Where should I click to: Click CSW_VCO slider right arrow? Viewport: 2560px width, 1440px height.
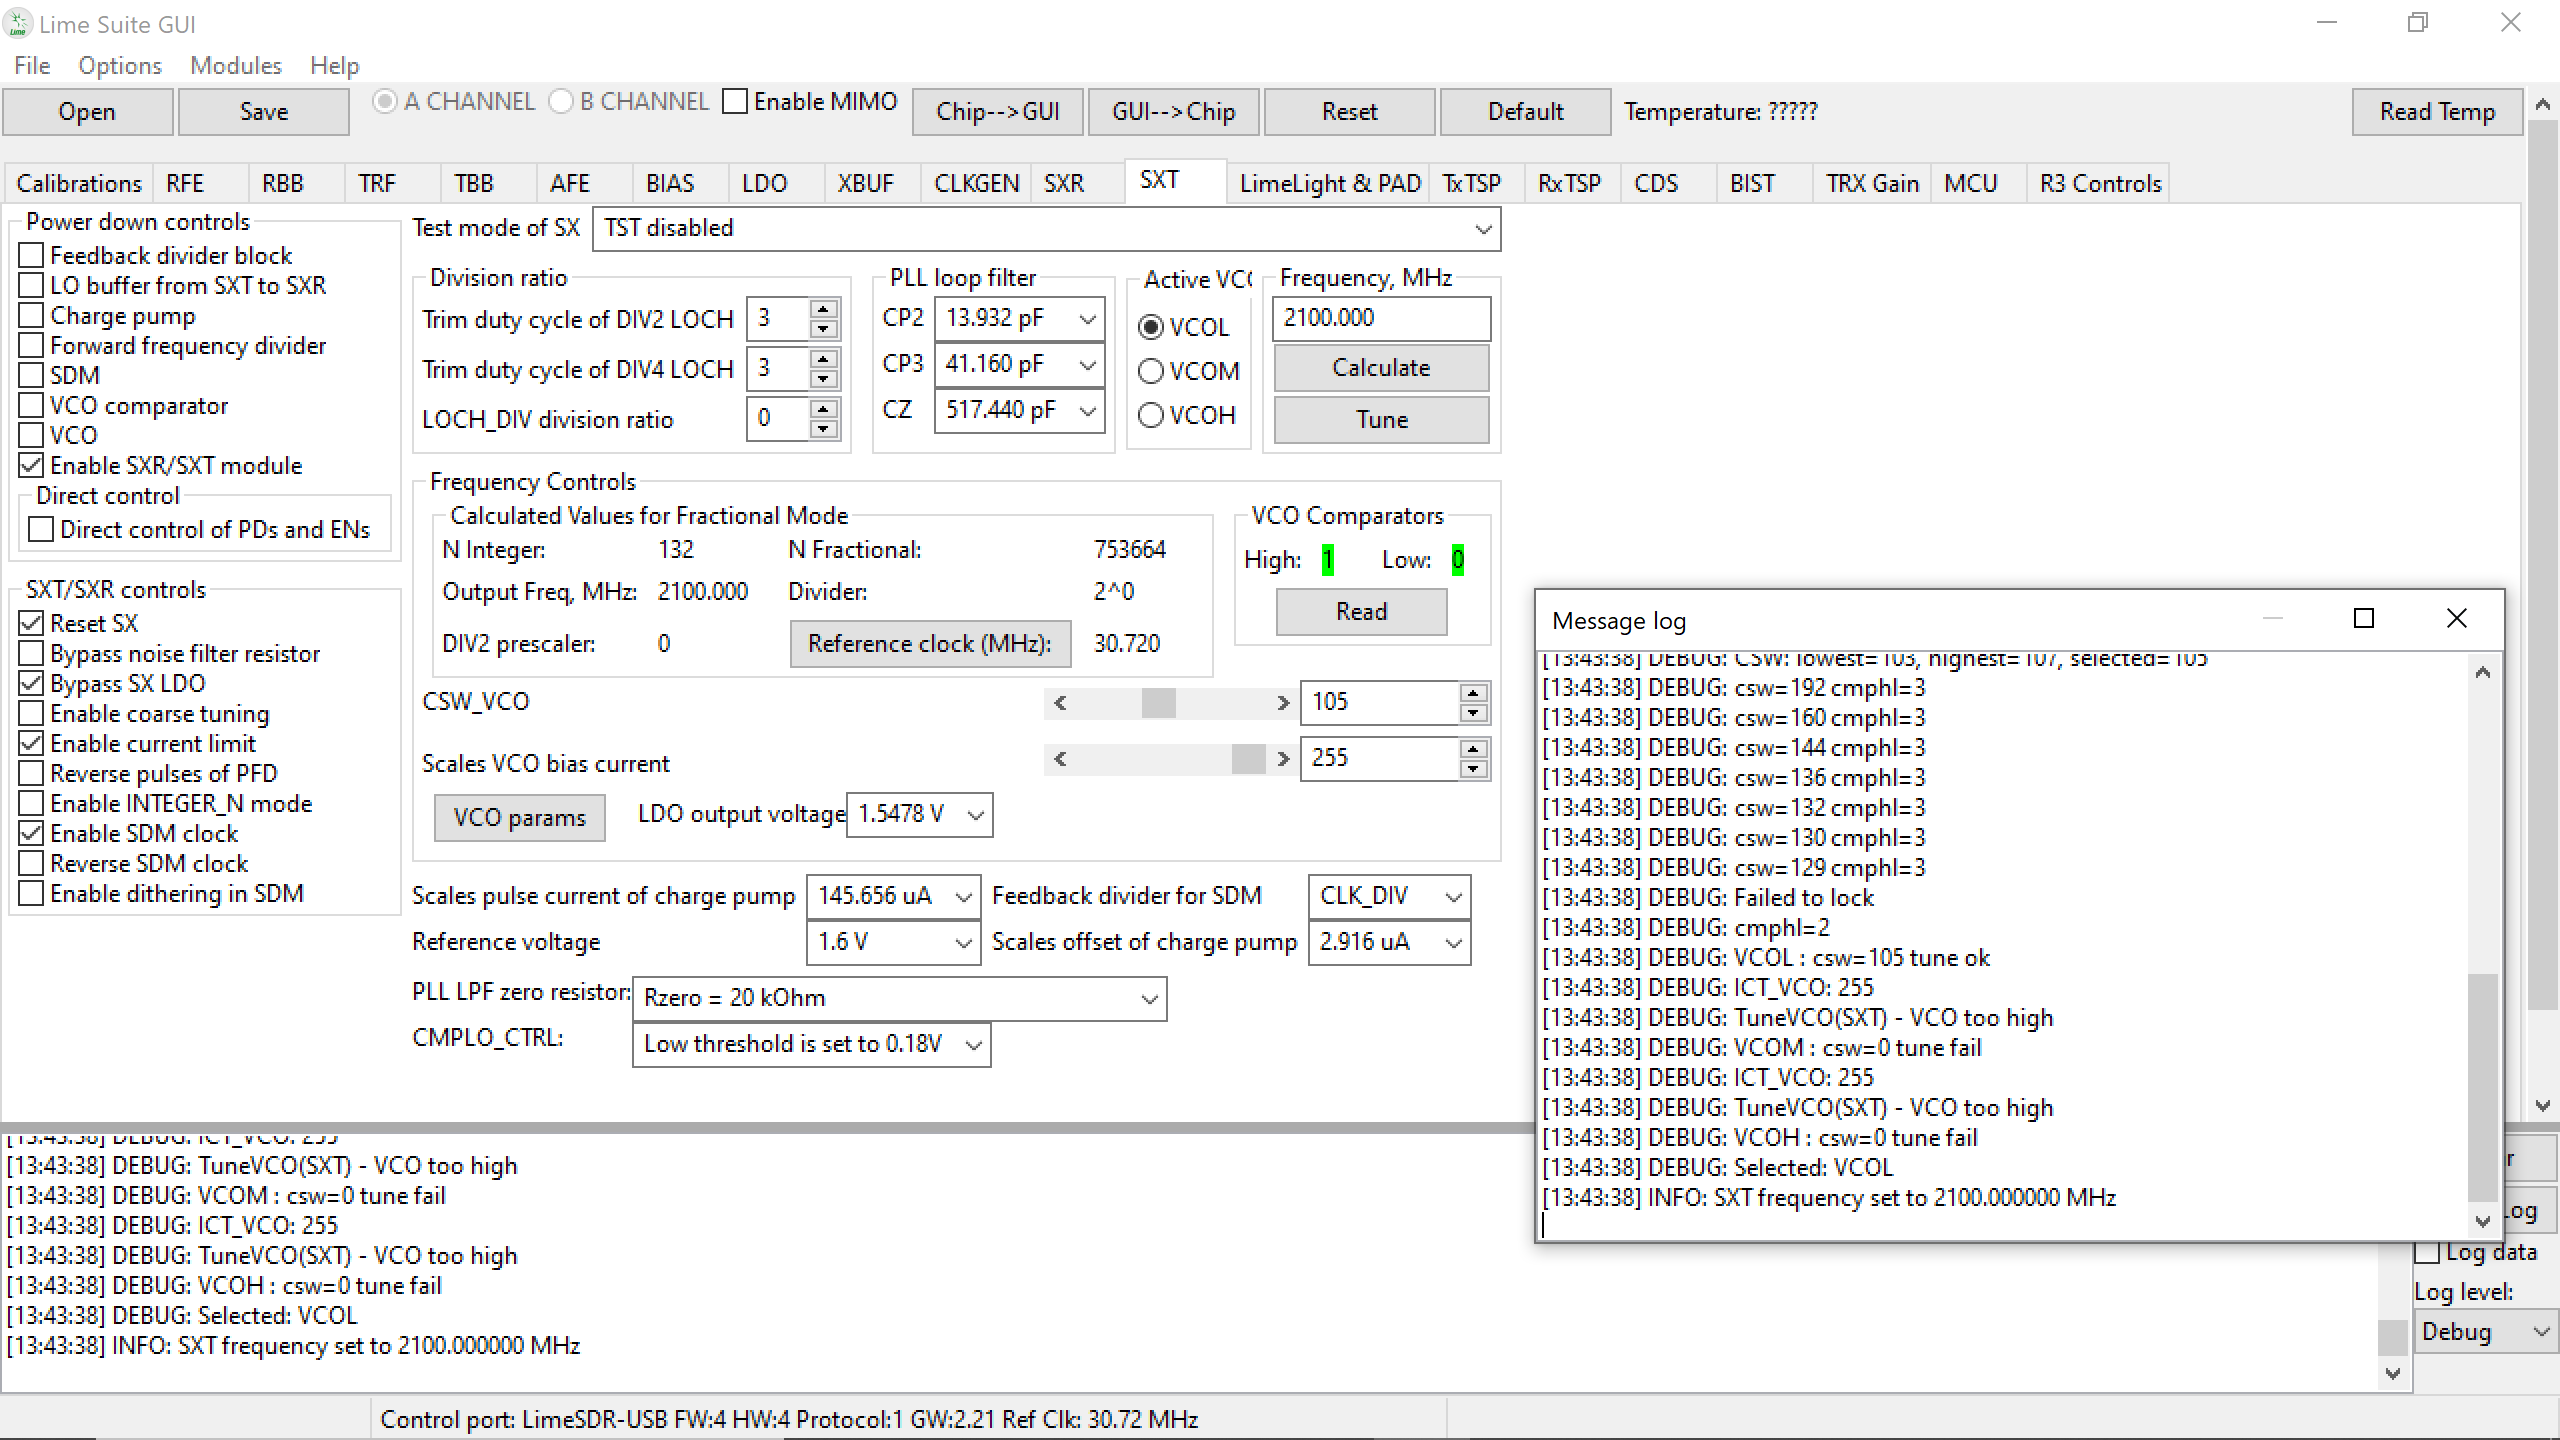click(x=1283, y=703)
